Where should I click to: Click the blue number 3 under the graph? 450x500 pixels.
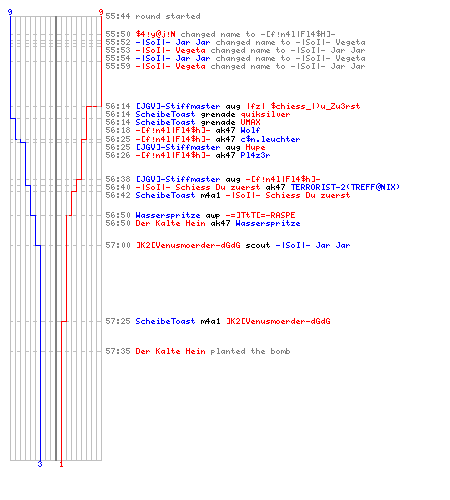(x=40, y=464)
